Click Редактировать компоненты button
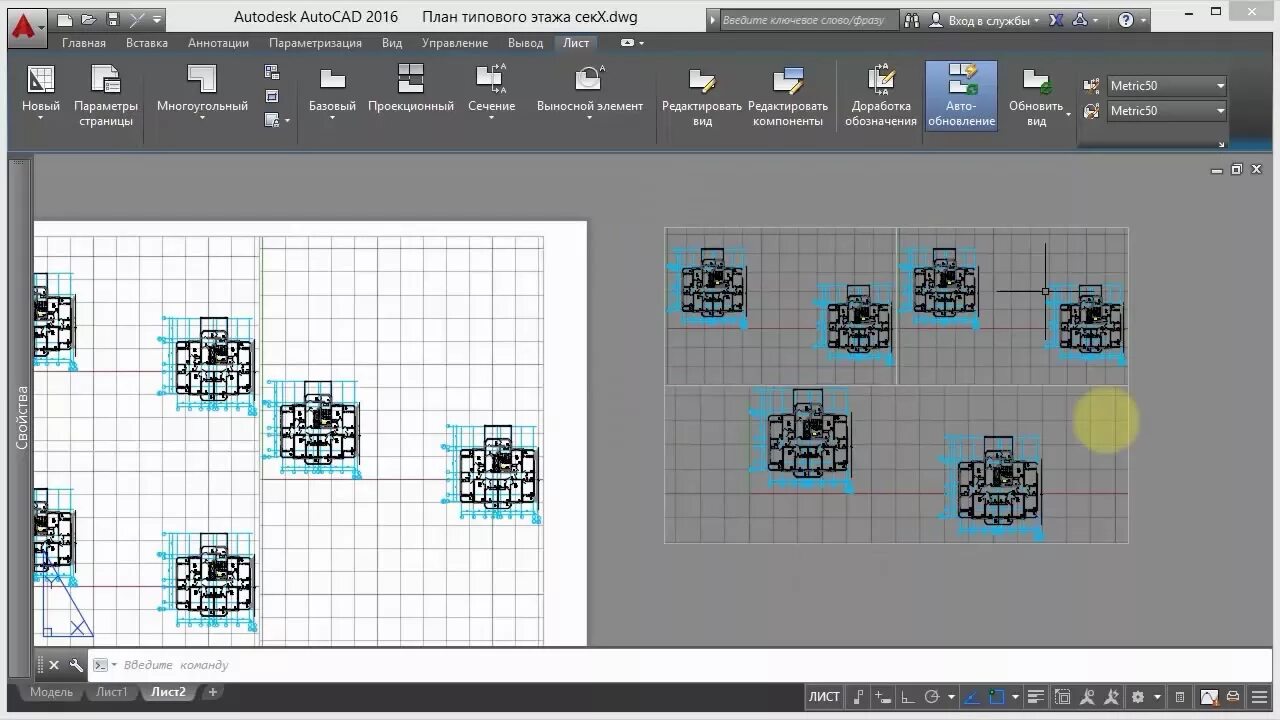The height and width of the screenshot is (720, 1280). click(788, 95)
